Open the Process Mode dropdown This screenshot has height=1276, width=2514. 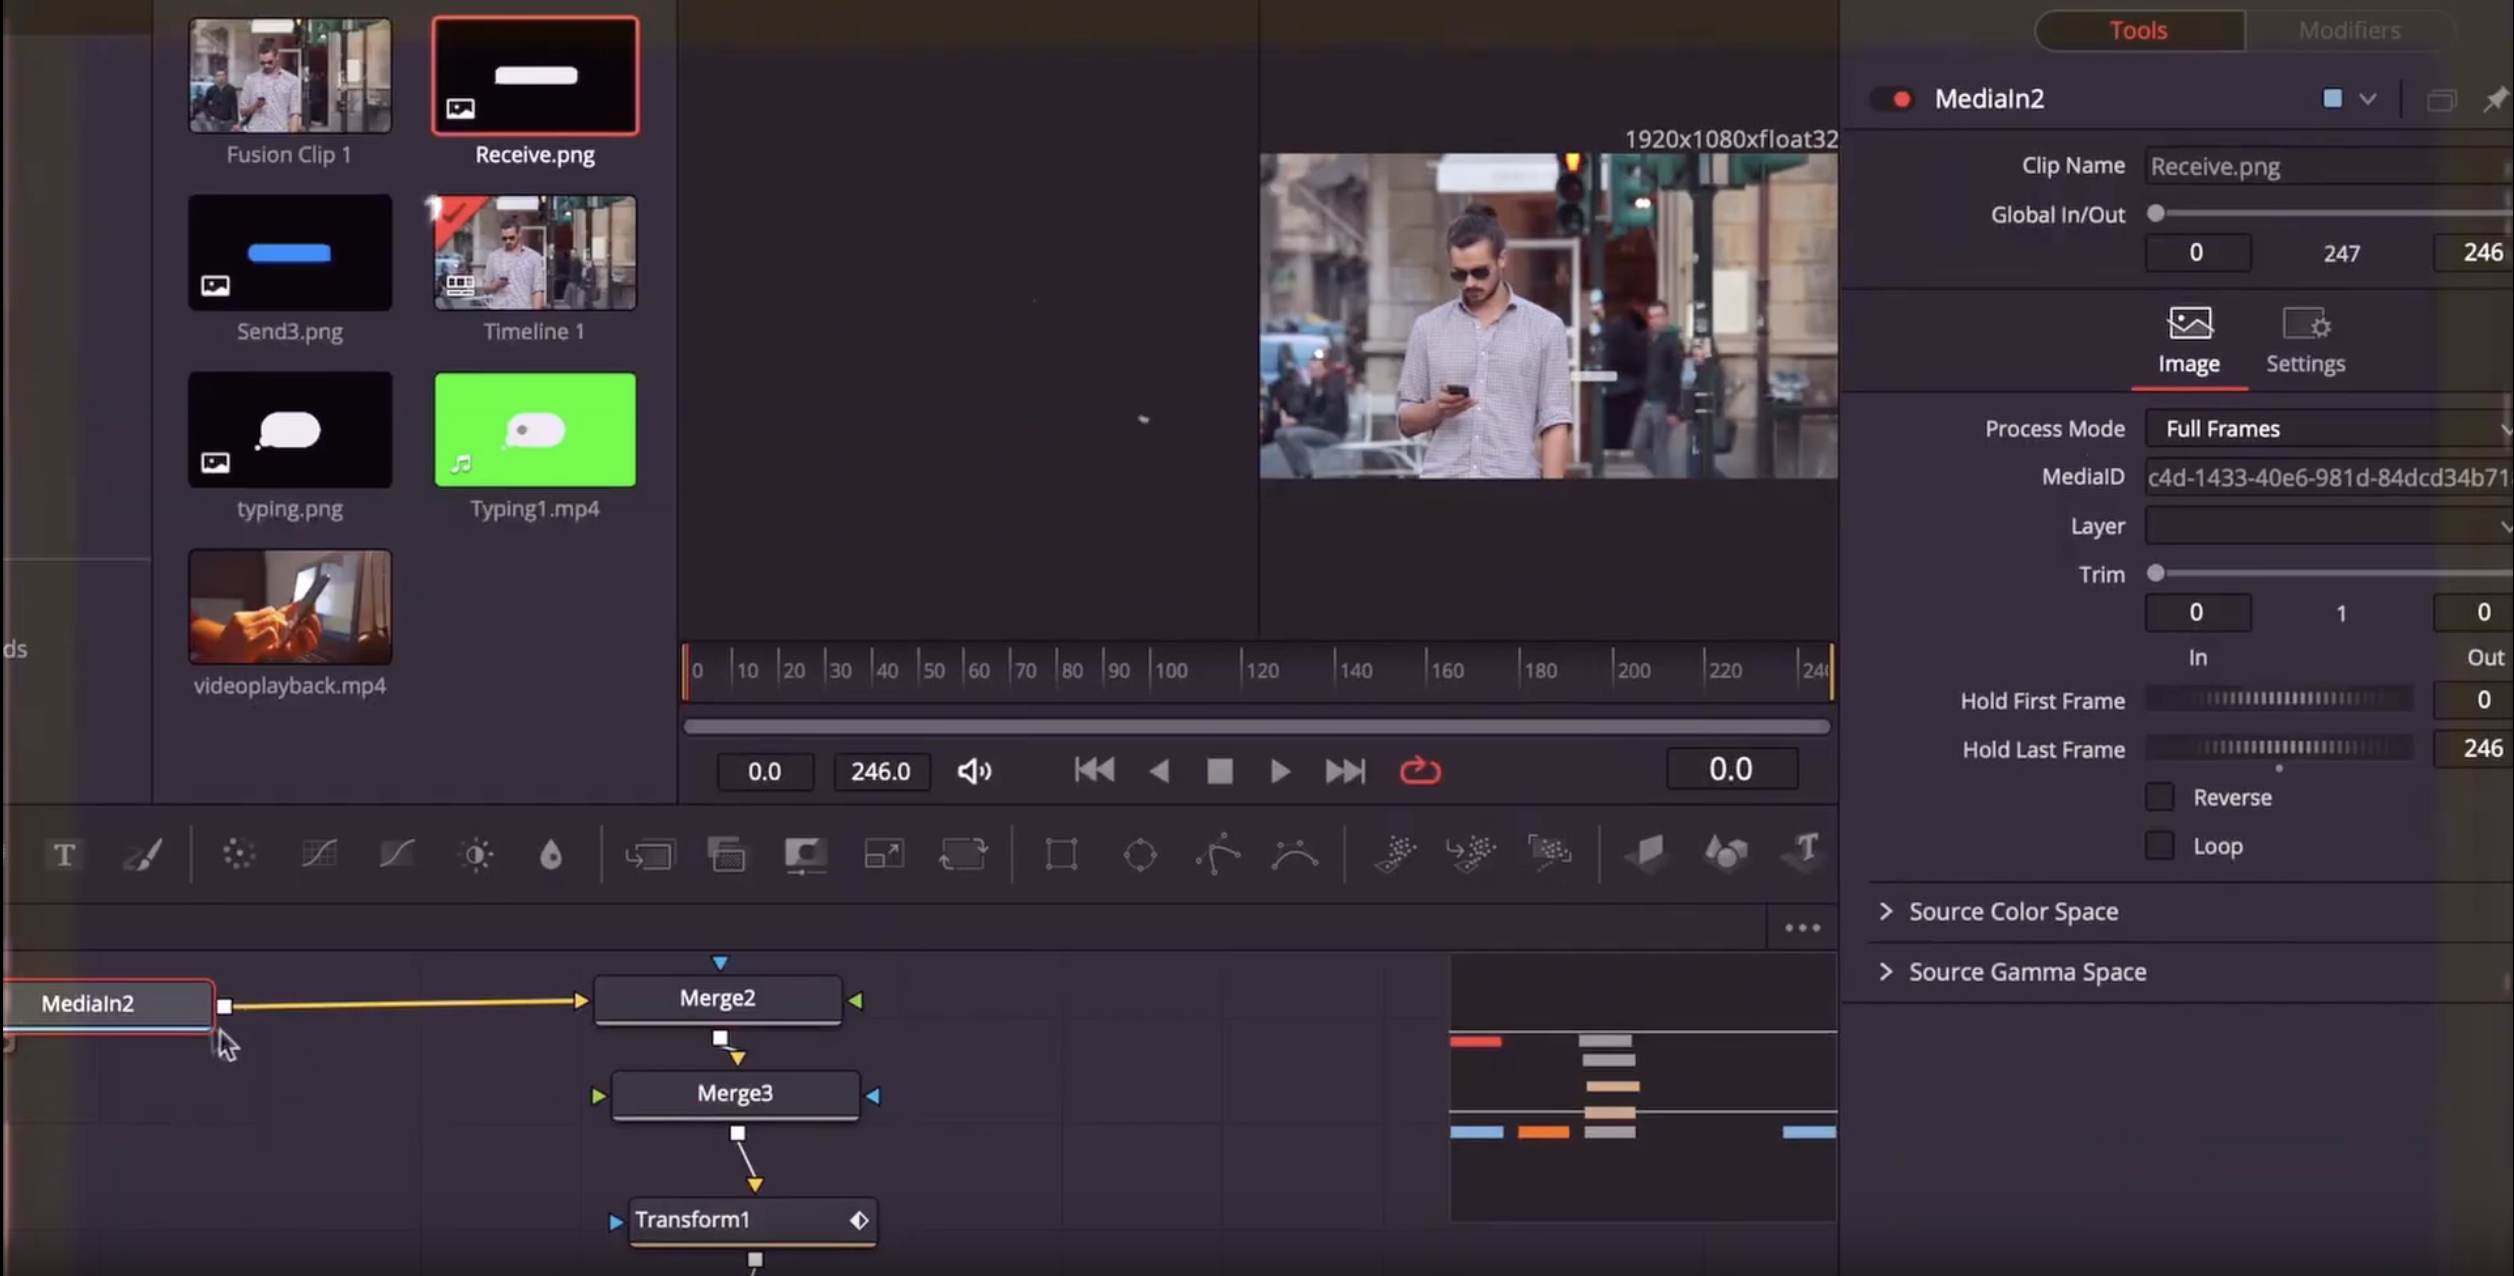coord(2328,429)
